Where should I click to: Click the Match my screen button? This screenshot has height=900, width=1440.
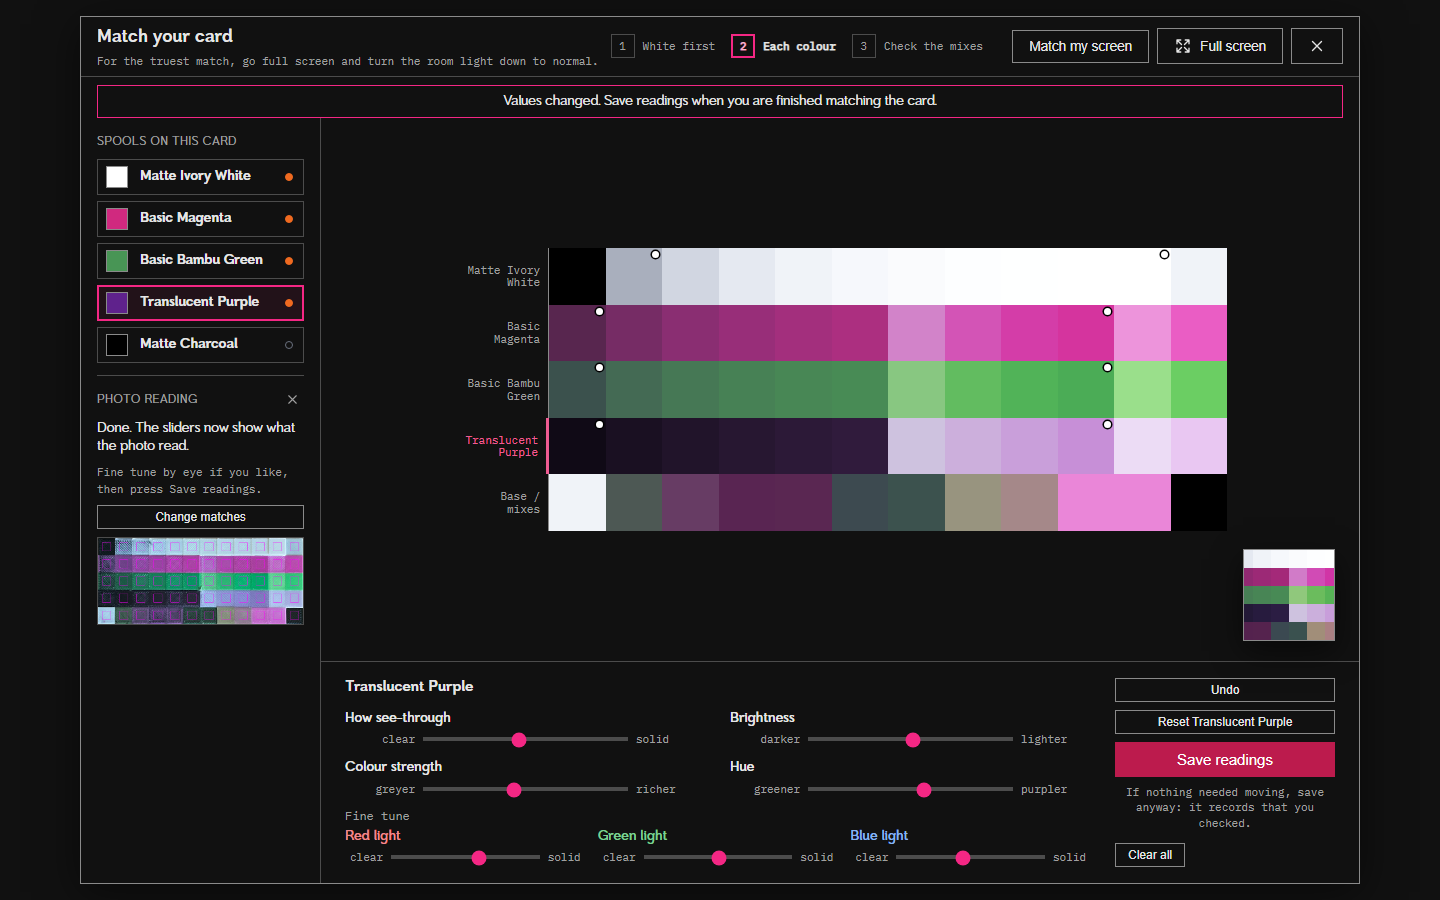coord(1080,46)
